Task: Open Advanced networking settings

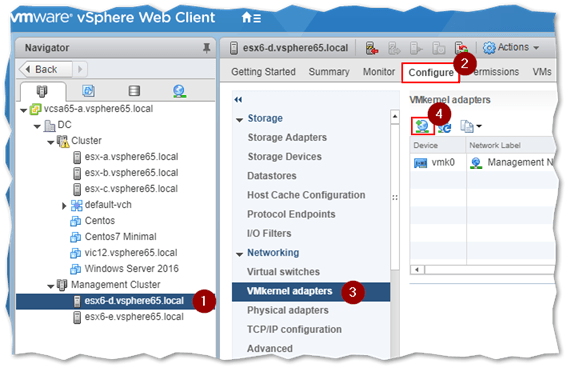Action: click(270, 348)
